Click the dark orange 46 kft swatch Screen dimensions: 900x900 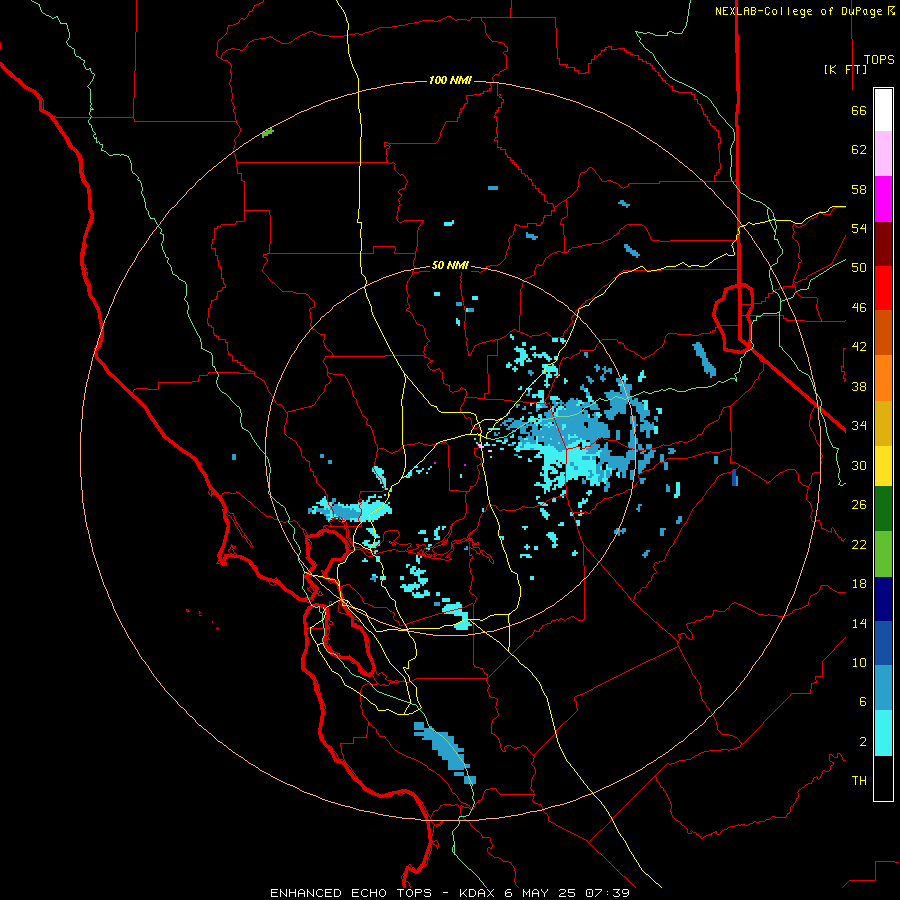883,332
